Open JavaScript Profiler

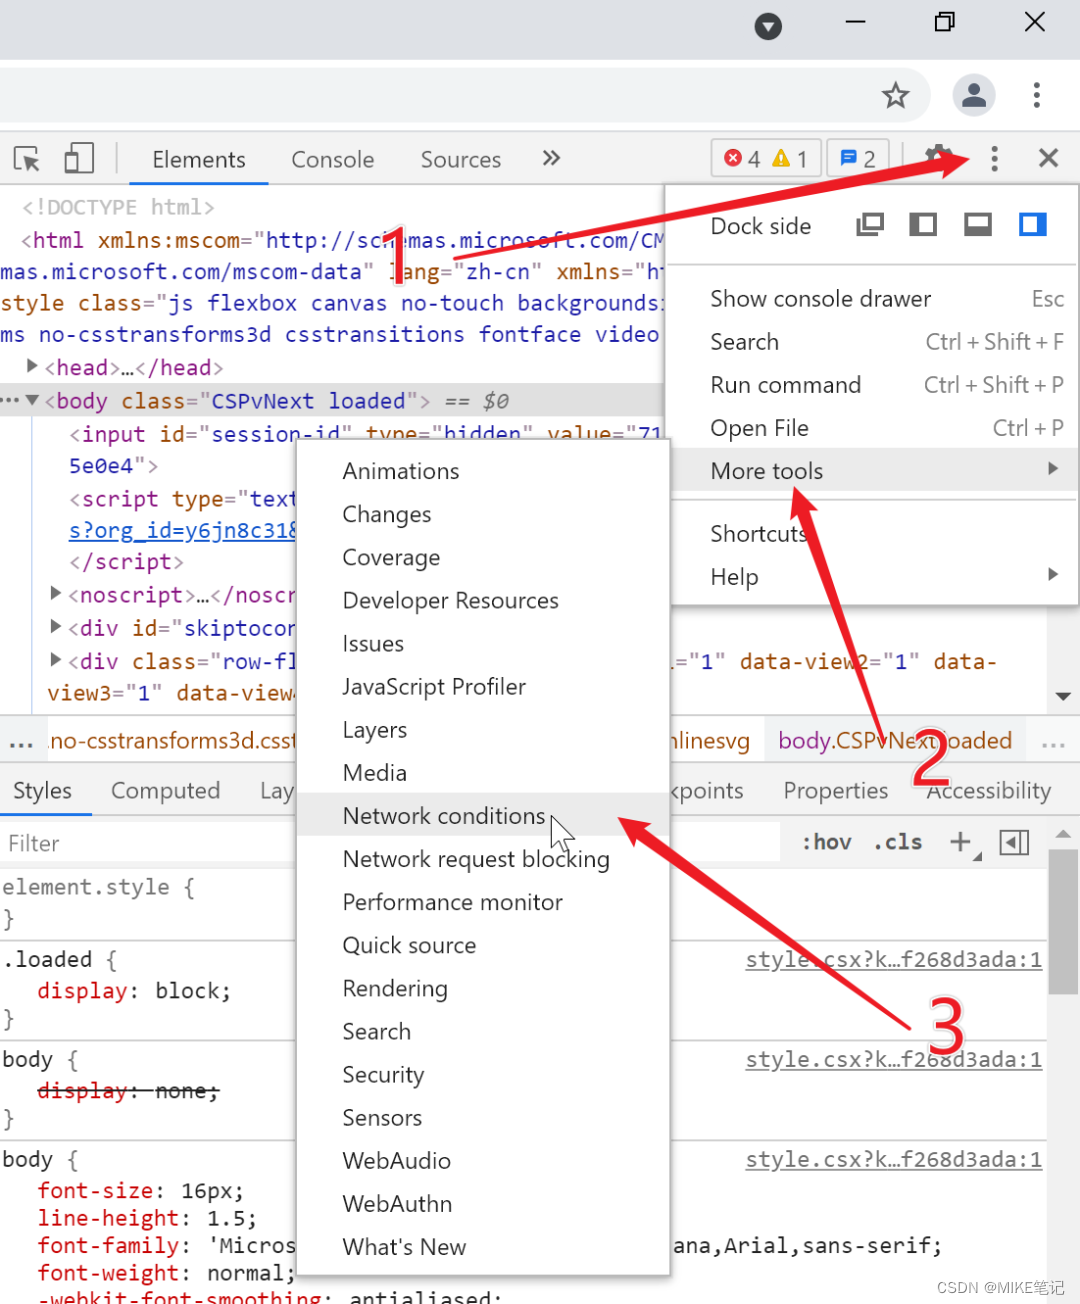(483, 686)
